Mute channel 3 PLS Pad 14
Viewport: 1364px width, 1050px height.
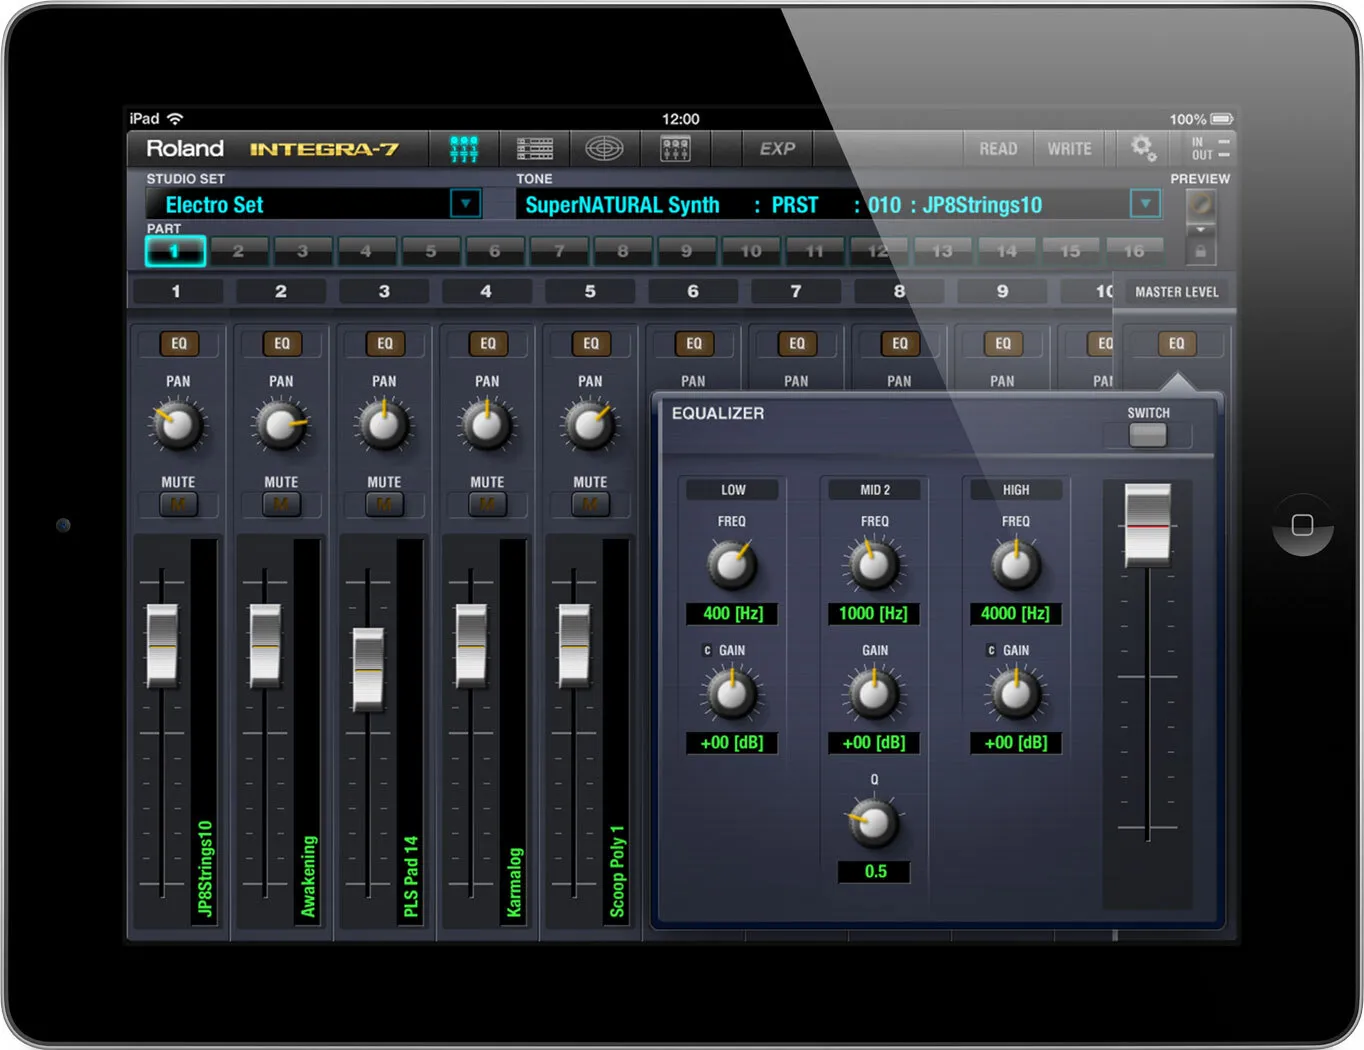[384, 504]
